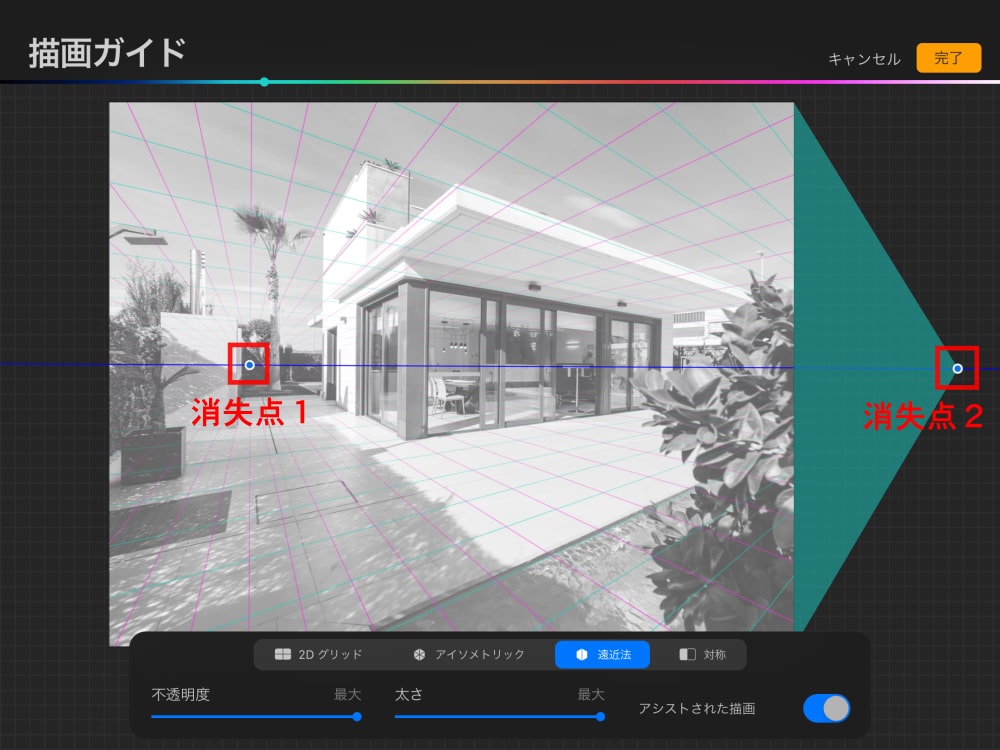1000x750 pixels.
Task: Click the 最大 label next to 不透明度
Action: coord(345,693)
